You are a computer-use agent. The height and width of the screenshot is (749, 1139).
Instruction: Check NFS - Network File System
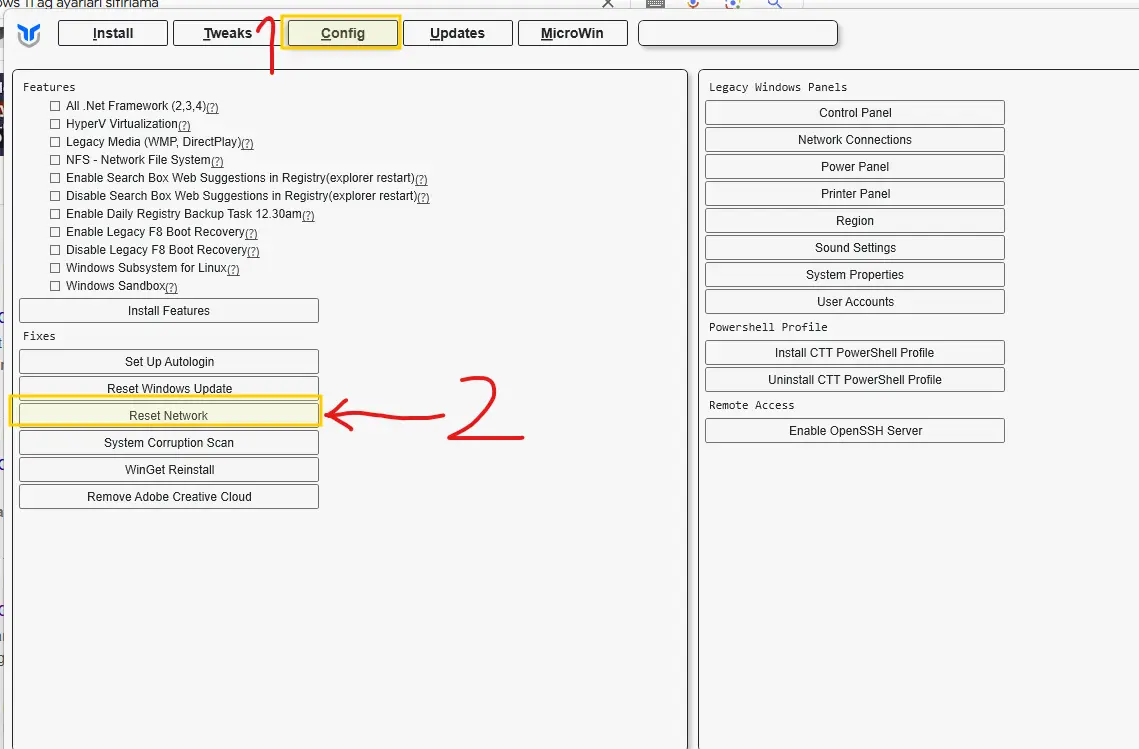54,160
